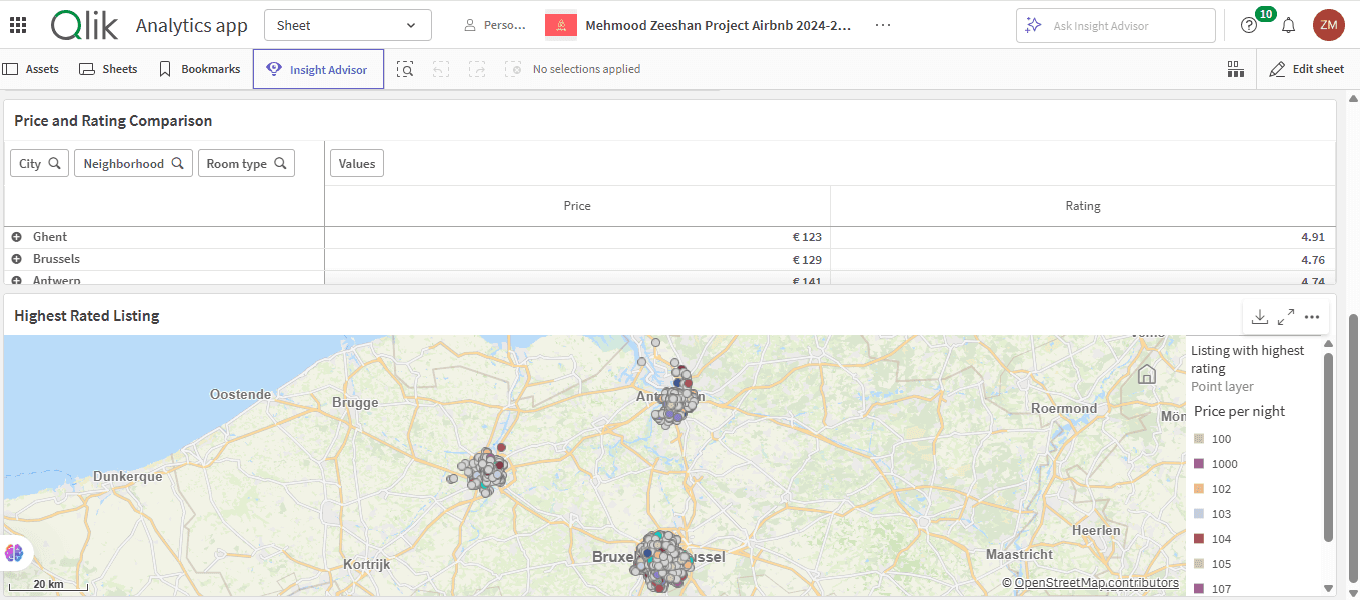This screenshot has height=600, width=1360.
Task: Click the Price column header
Action: click(x=577, y=206)
